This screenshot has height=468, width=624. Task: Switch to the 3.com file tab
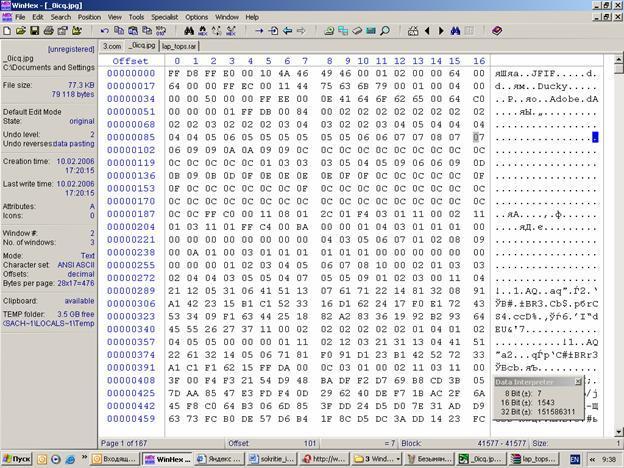click(111, 46)
